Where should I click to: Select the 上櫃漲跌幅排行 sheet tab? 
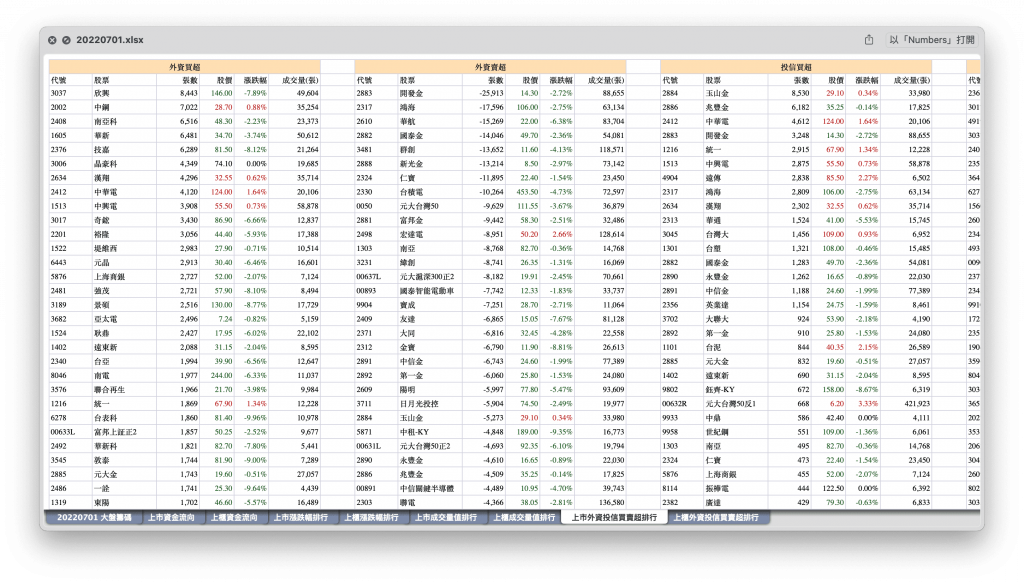(x=371, y=518)
